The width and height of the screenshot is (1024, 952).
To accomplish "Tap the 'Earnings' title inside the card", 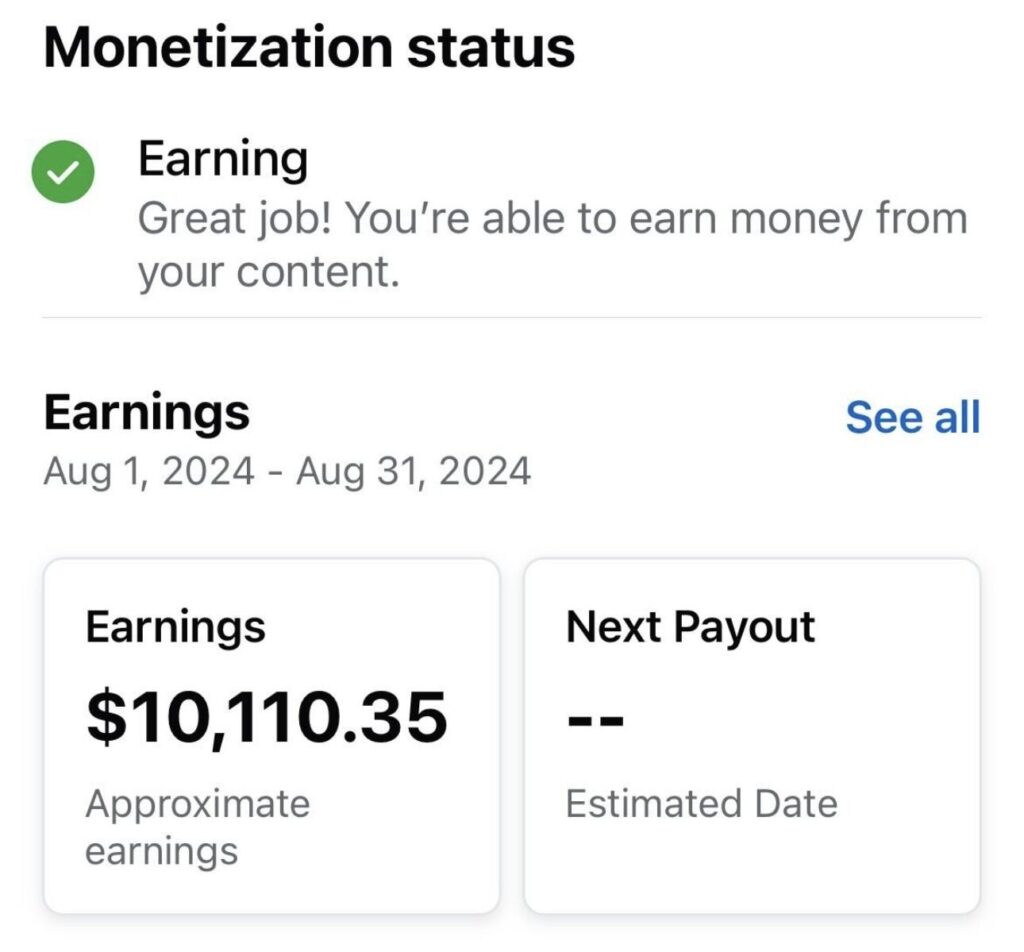I will coord(175,628).
